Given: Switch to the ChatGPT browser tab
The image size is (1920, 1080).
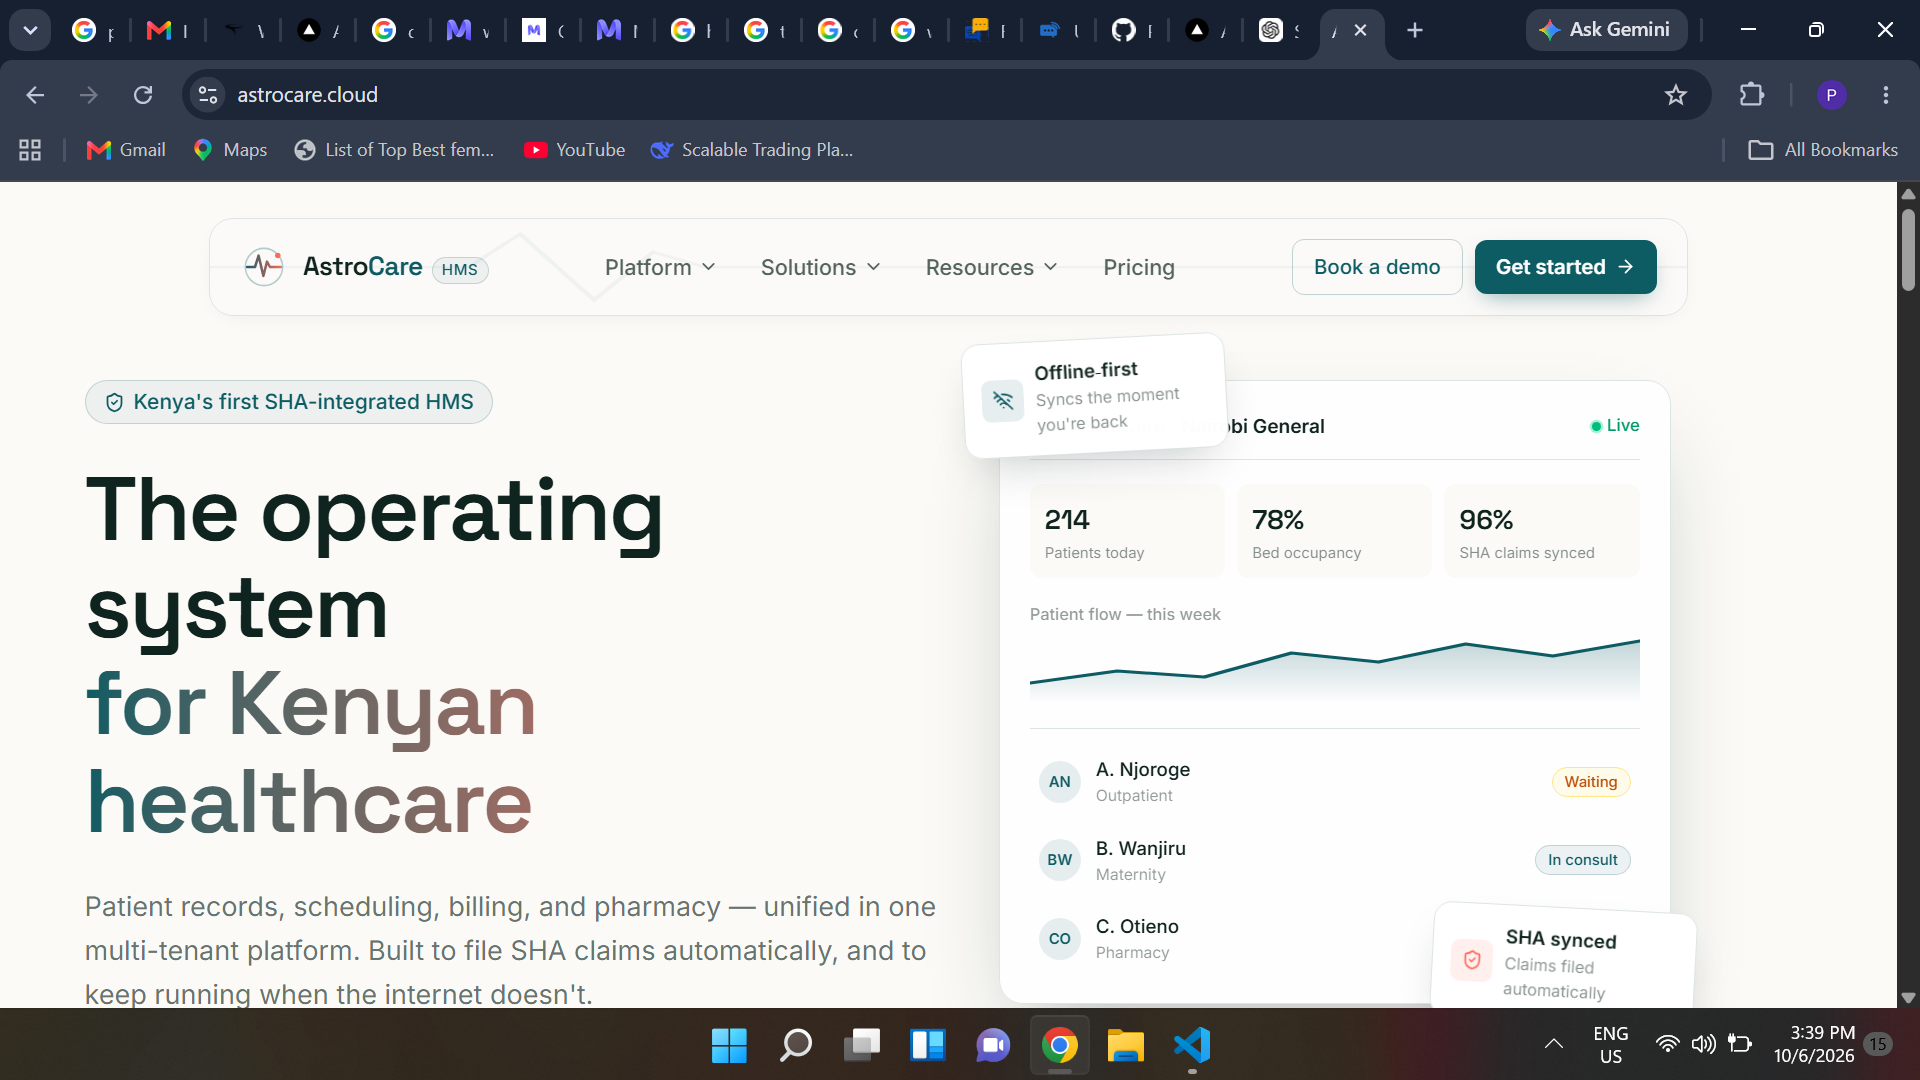Looking at the screenshot, I should pyautogui.click(x=1279, y=30).
